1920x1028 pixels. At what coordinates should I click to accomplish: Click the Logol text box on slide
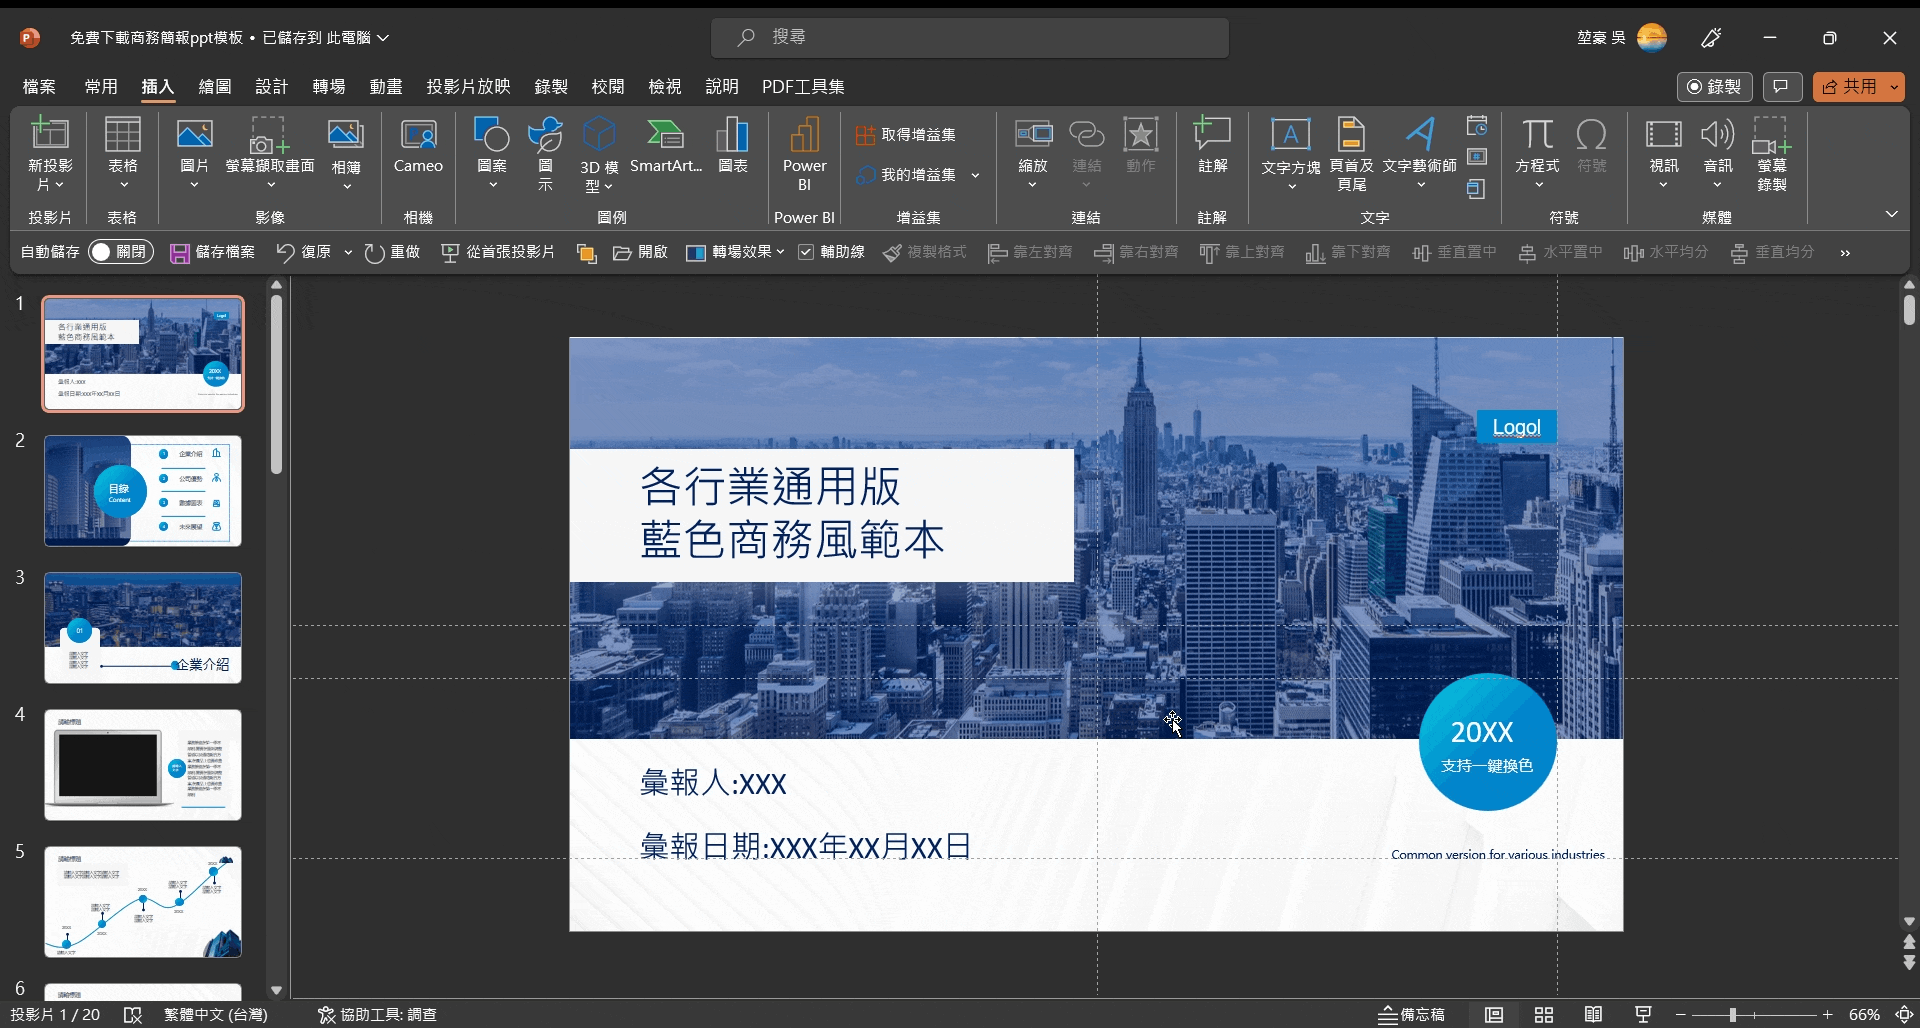1516,427
